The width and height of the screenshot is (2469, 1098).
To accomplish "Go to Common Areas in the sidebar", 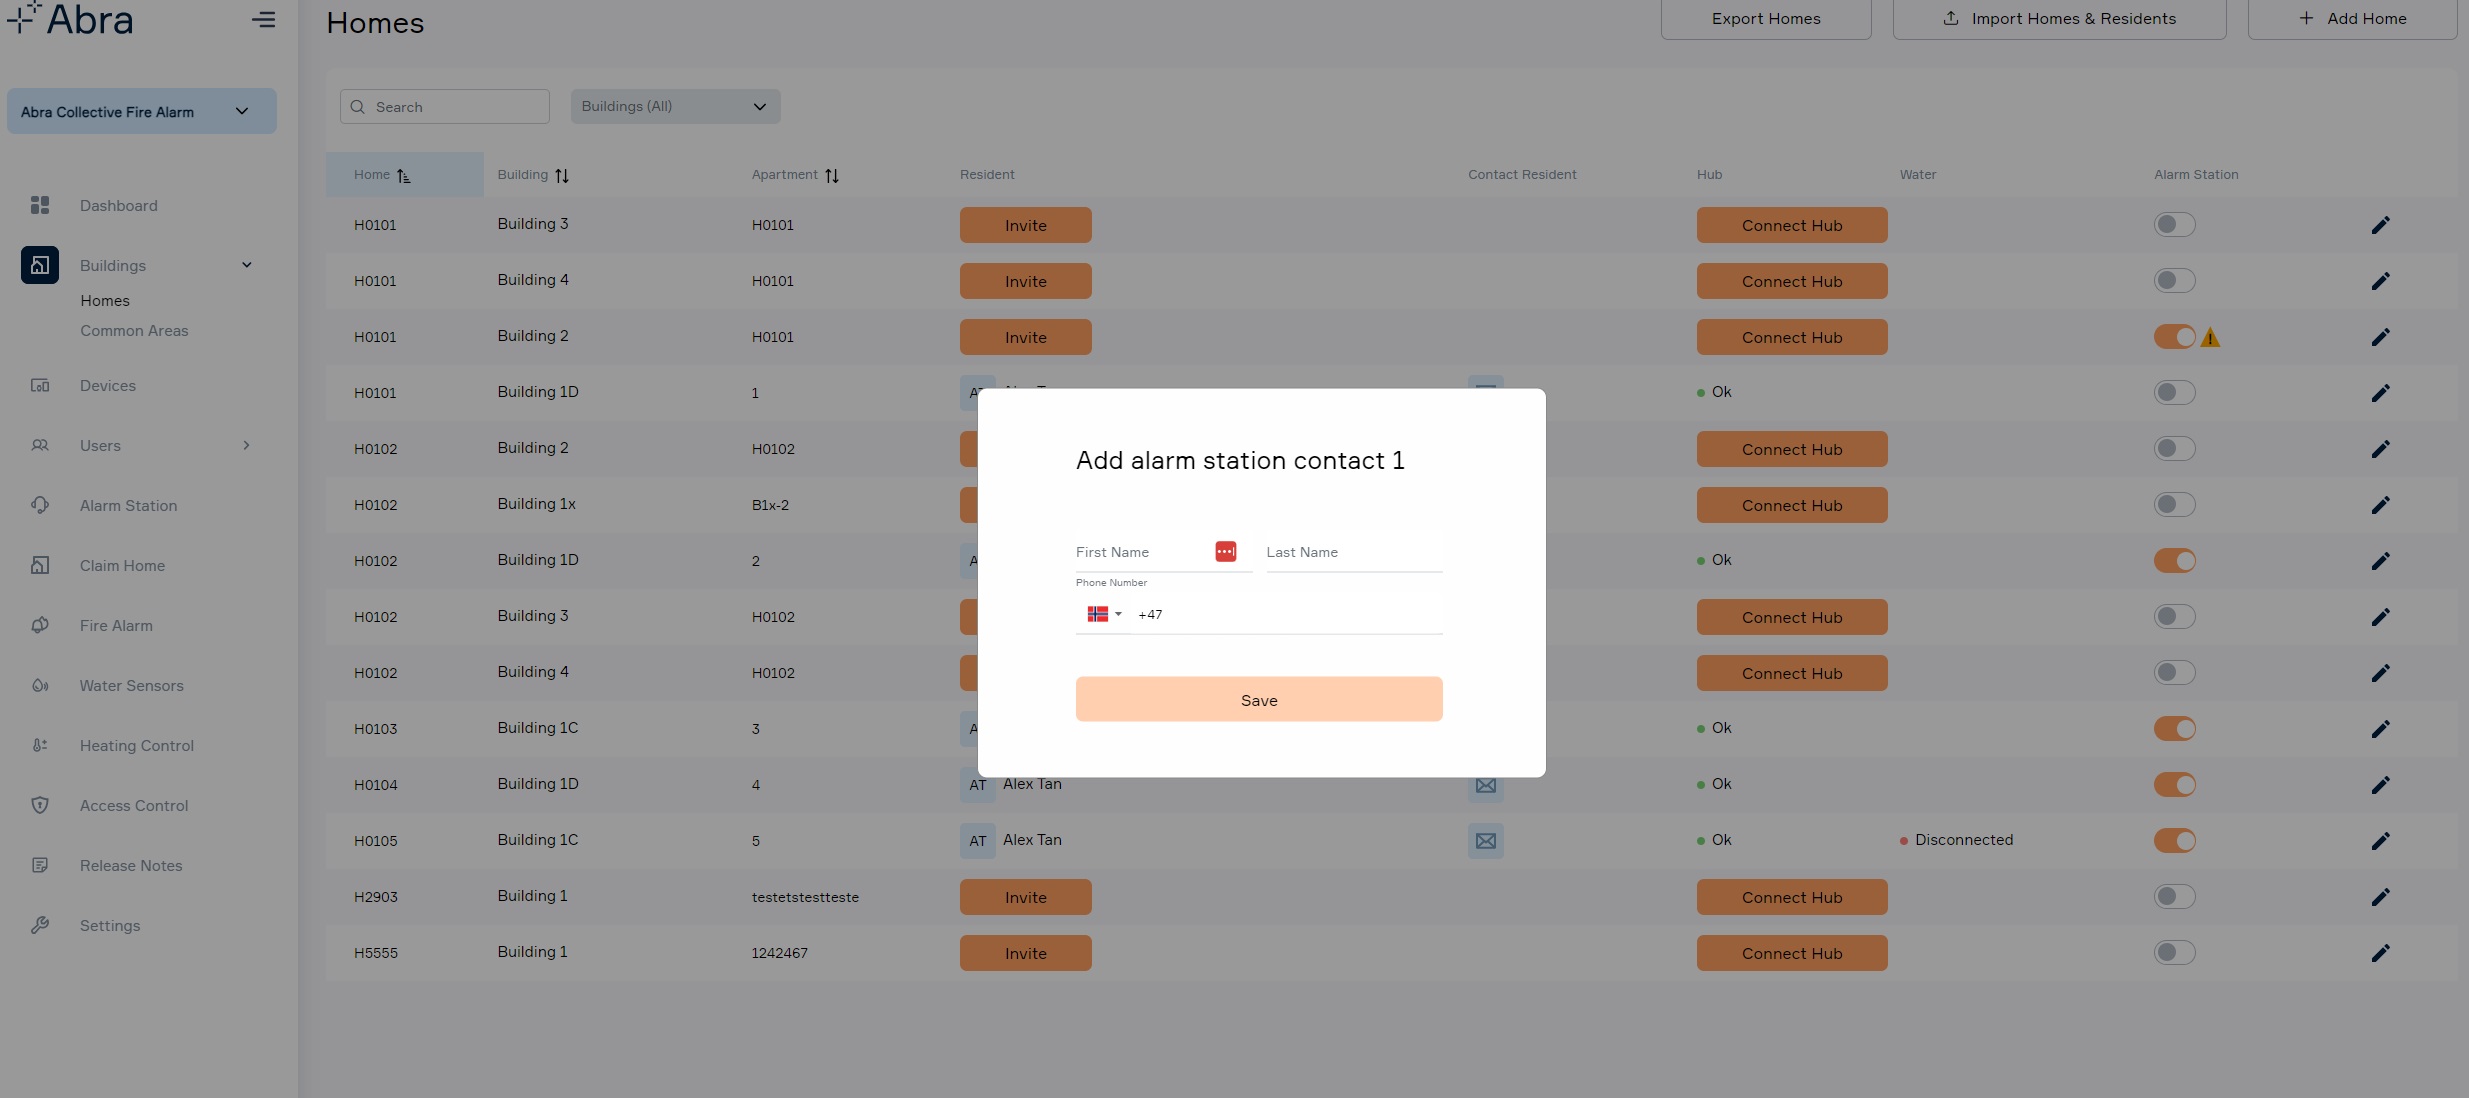I will [134, 331].
